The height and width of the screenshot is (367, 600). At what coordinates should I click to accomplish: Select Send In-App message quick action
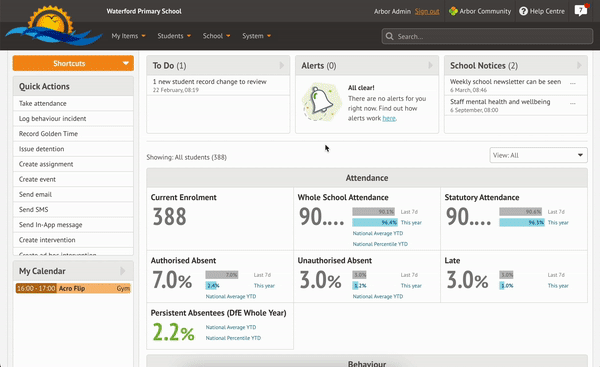click(73, 225)
